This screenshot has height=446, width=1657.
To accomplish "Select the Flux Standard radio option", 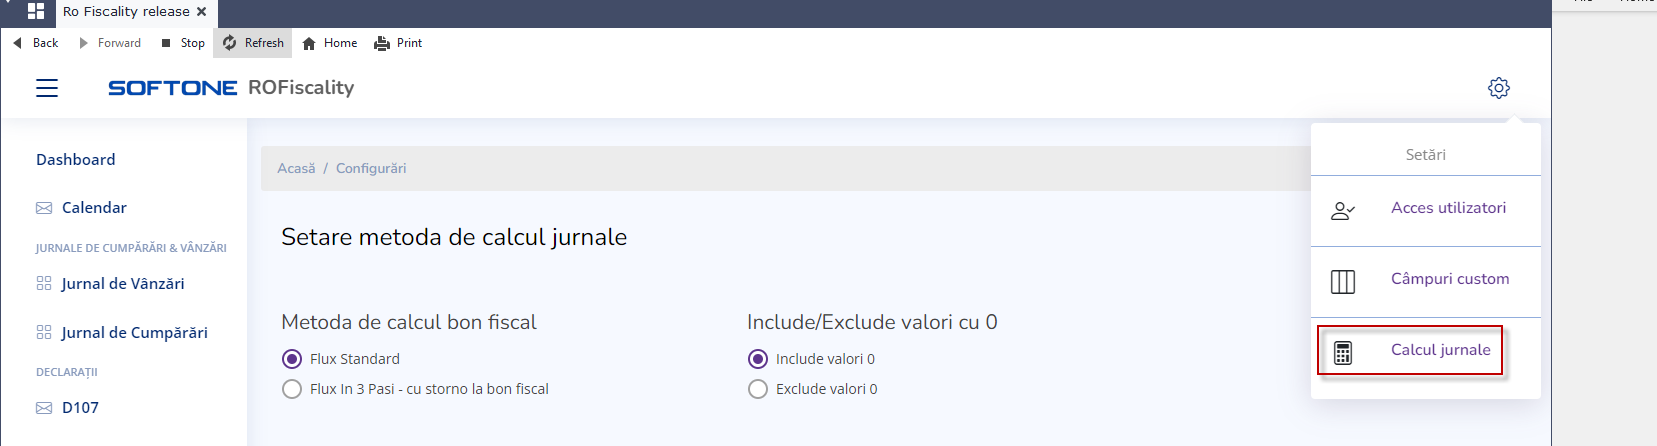I will click(292, 359).
